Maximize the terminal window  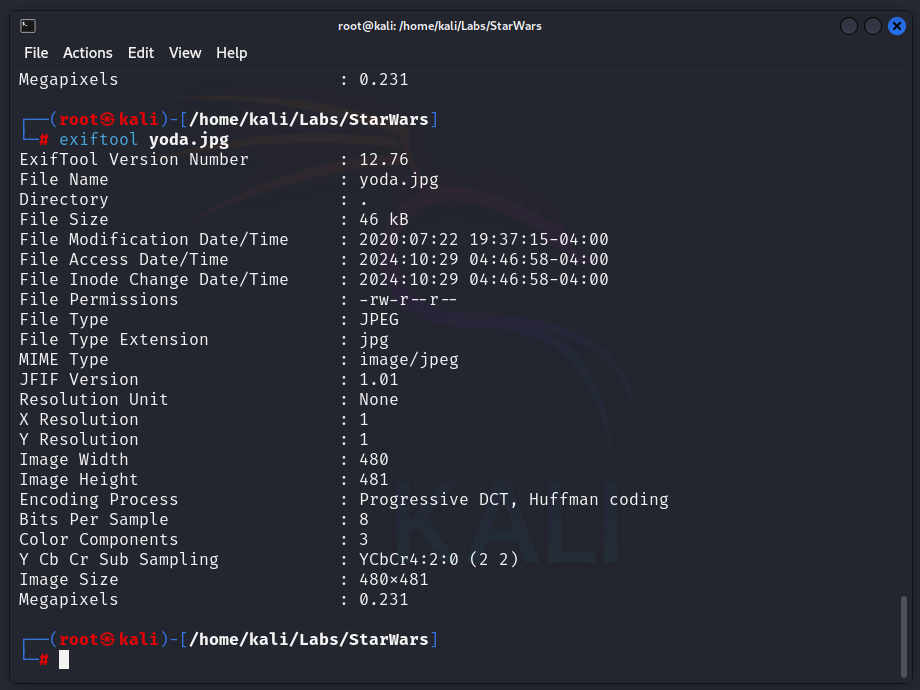click(x=873, y=26)
